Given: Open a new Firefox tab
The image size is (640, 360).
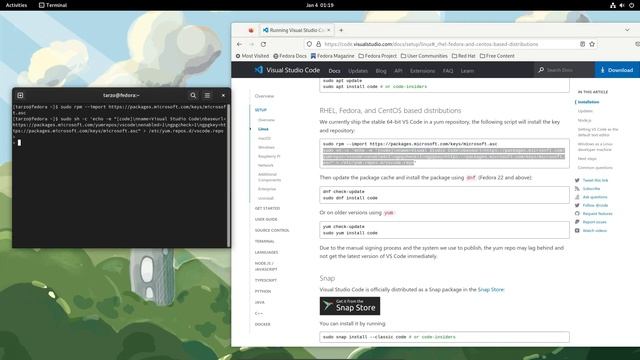Looking at the screenshot, I should tap(341, 30).
